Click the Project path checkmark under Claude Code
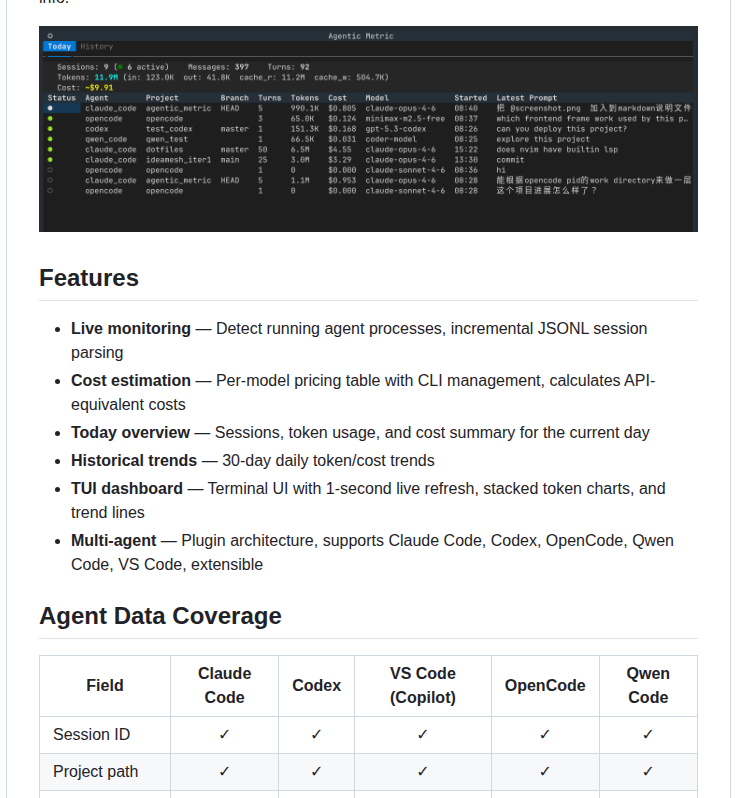Screen dimensions: 747x798 tap(224, 772)
